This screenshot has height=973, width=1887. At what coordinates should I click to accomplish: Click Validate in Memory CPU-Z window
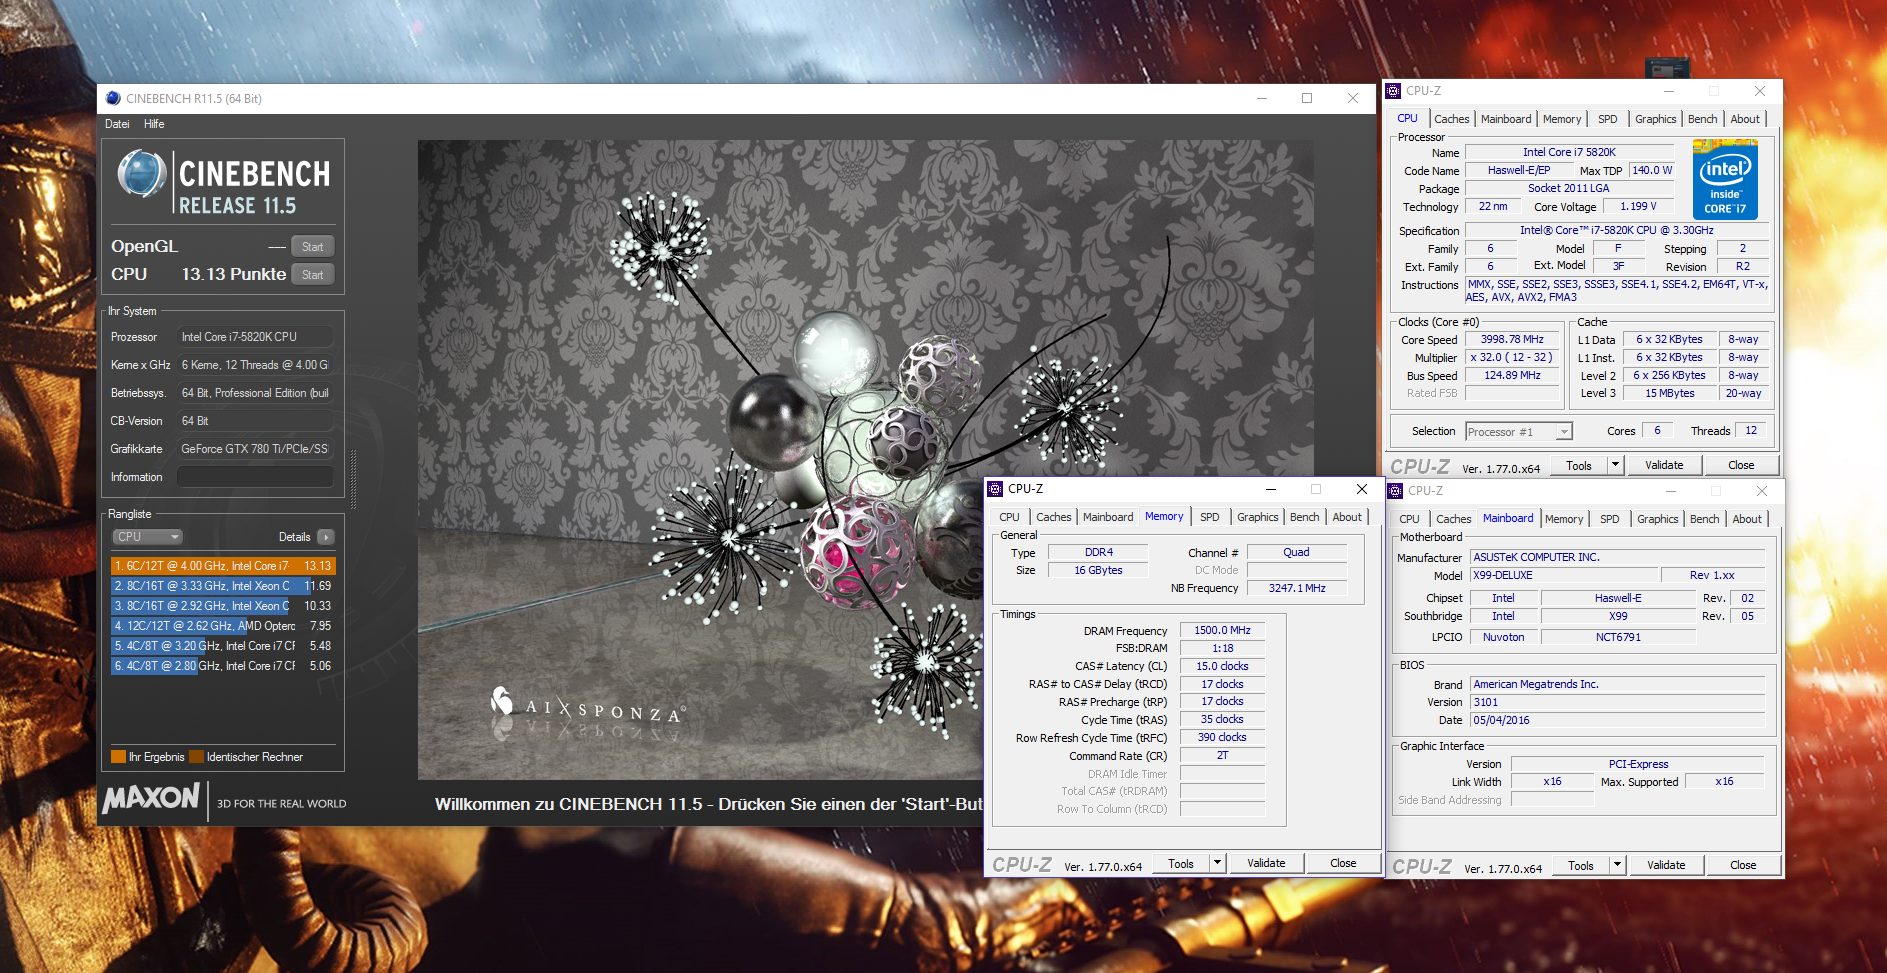(1266, 863)
